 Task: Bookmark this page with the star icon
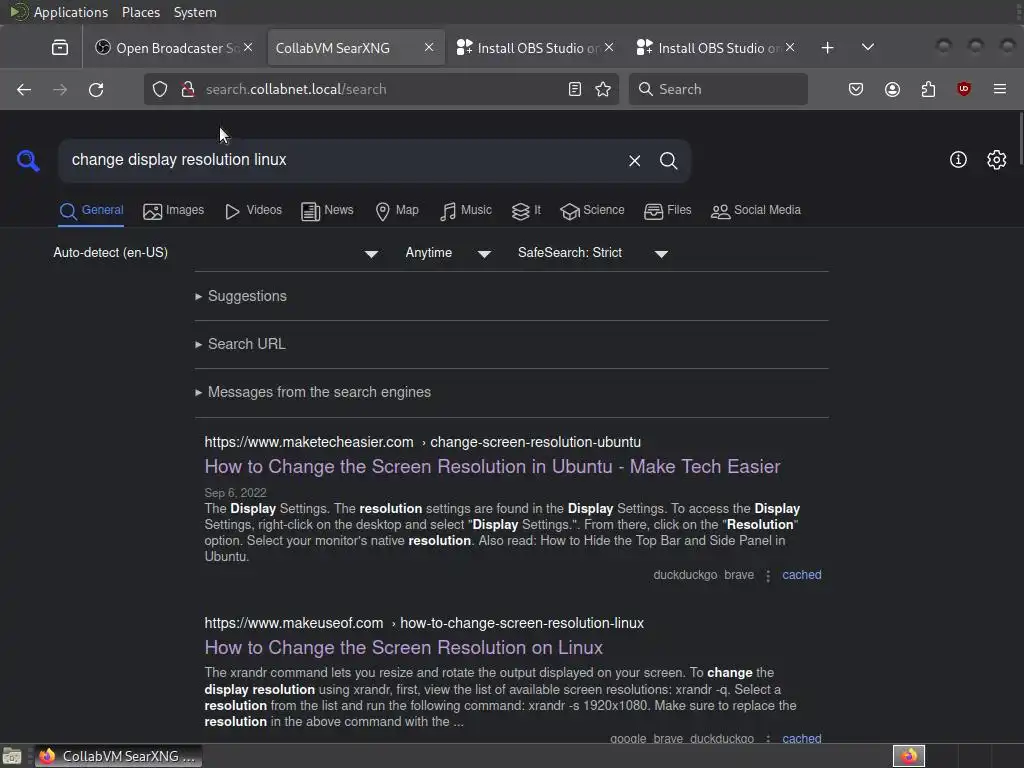(603, 89)
